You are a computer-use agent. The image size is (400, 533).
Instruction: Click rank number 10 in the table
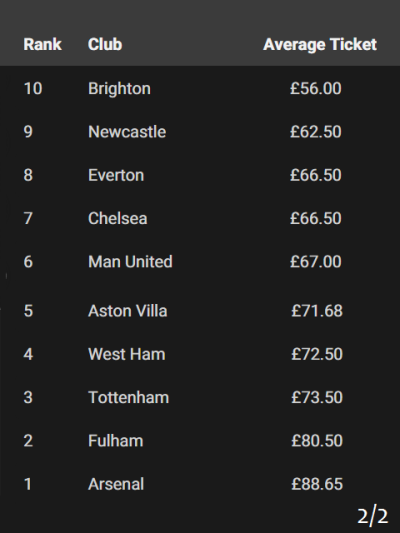(33, 89)
